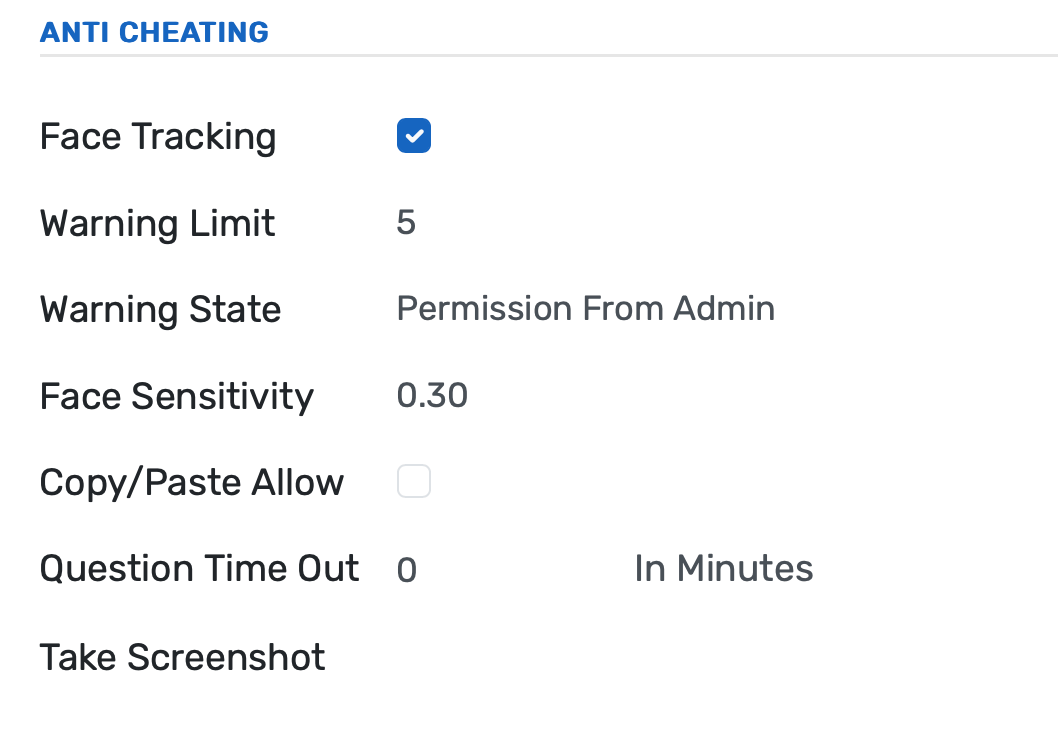This screenshot has width=1058, height=752.
Task: Click the Face Sensitivity value 0.30
Action: coord(432,395)
